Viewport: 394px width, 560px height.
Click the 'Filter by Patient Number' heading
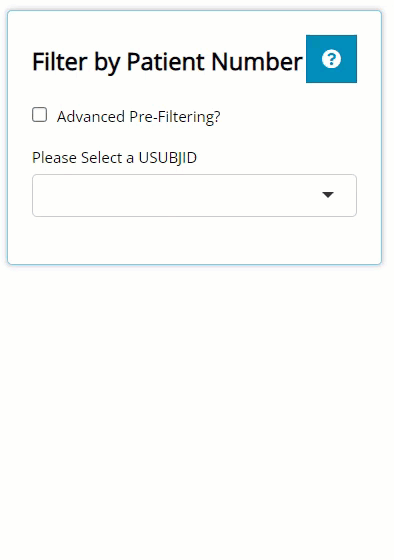(167, 62)
